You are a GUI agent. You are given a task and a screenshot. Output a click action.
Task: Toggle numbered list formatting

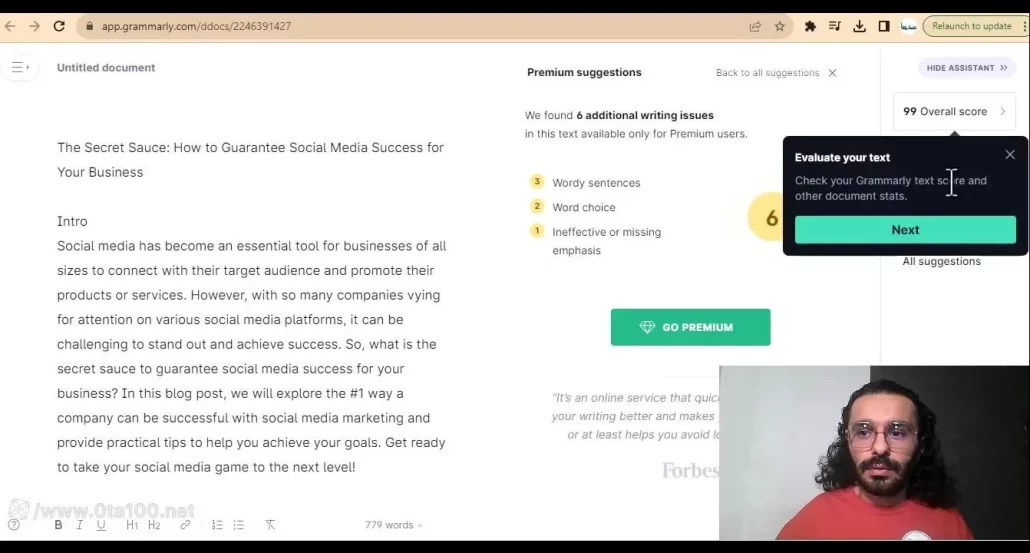point(217,525)
